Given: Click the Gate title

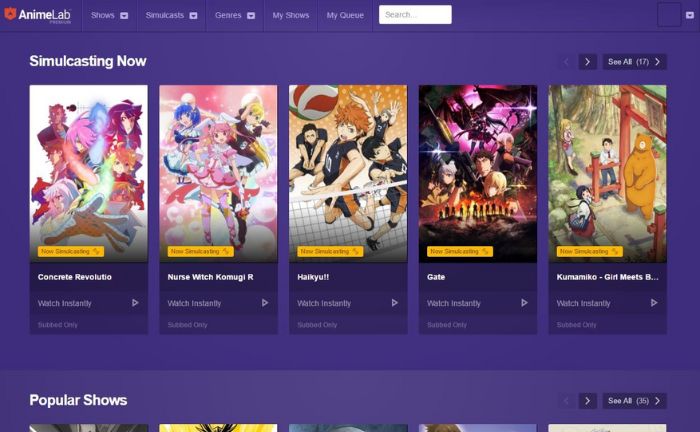Looking at the screenshot, I should click(436, 277).
